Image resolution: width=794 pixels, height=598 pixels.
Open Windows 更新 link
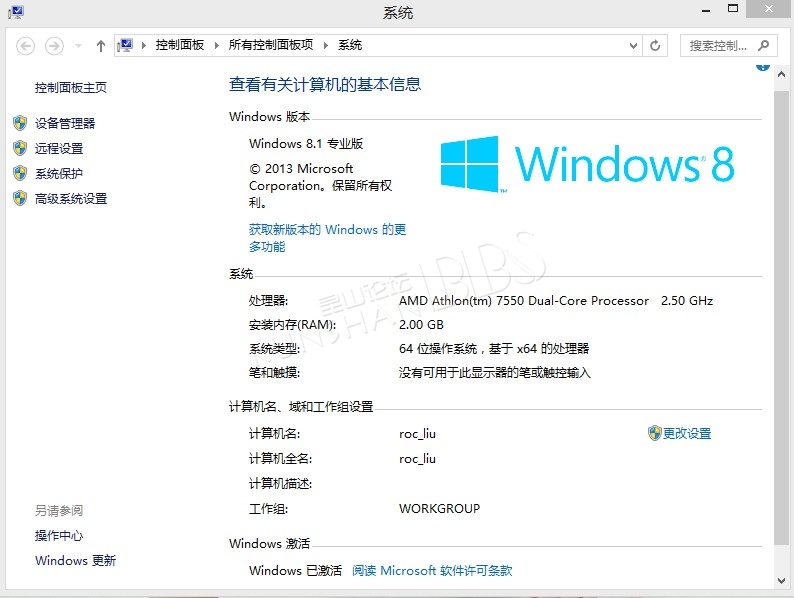[x=75, y=561]
